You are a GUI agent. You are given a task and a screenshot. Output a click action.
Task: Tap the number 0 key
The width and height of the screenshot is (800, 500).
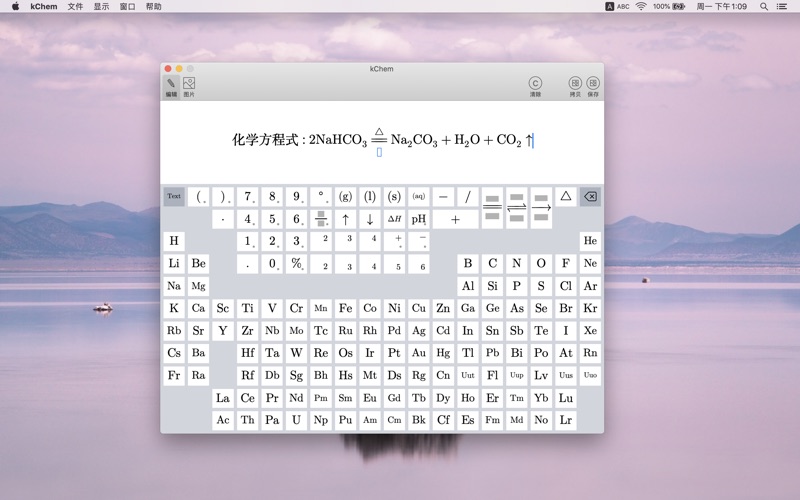pyautogui.click(x=272, y=264)
